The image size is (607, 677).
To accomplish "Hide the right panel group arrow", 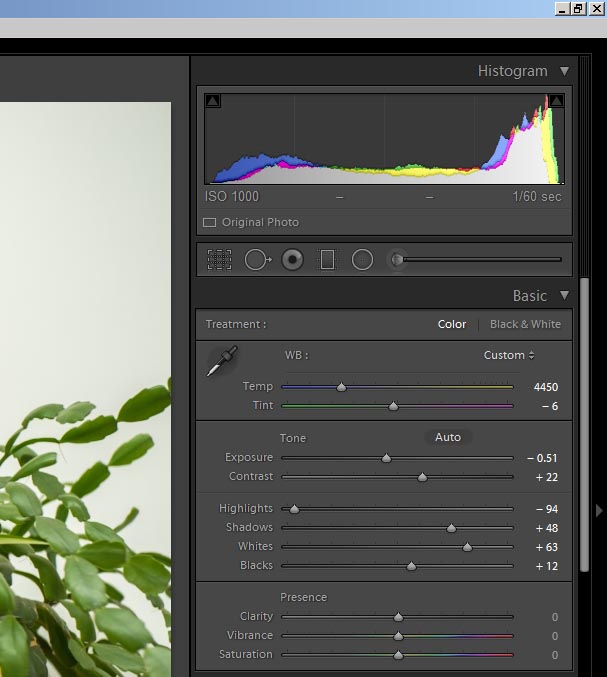I will tap(599, 511).
